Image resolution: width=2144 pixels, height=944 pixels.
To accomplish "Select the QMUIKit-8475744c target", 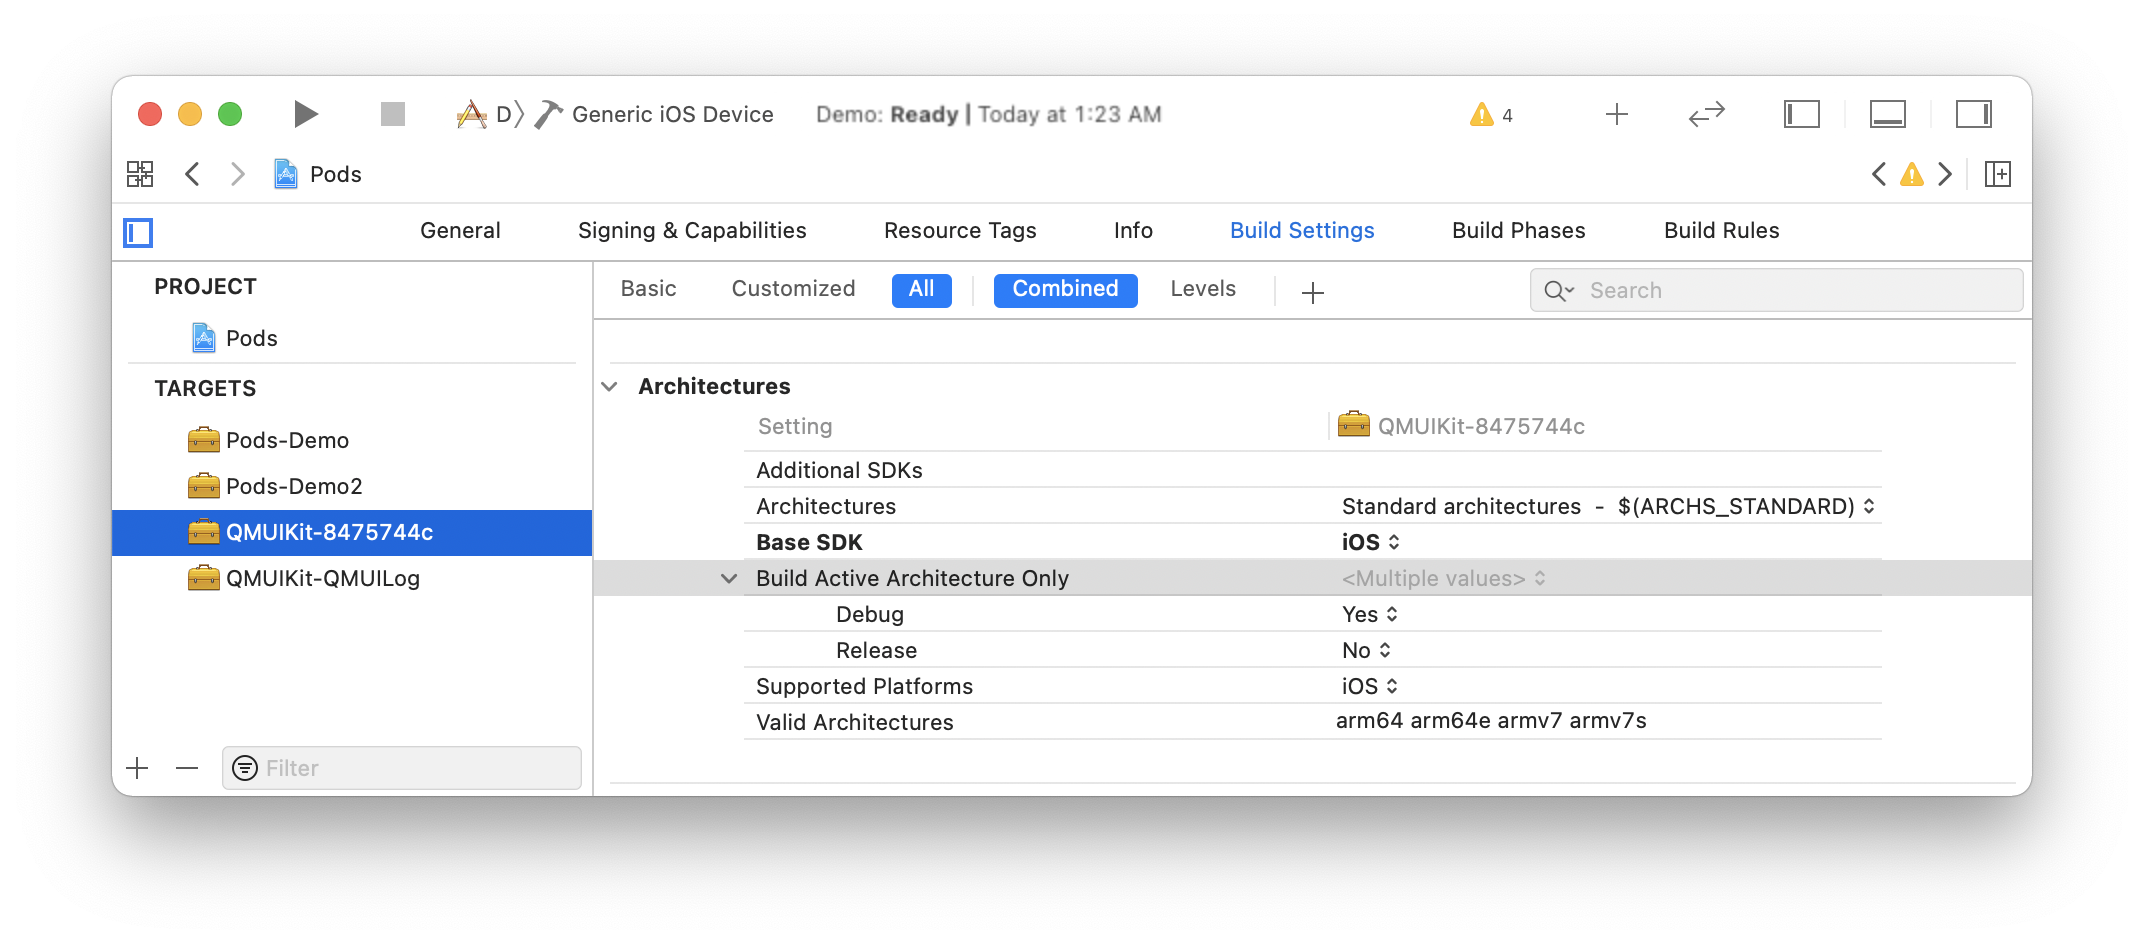I will coord(352,532).
